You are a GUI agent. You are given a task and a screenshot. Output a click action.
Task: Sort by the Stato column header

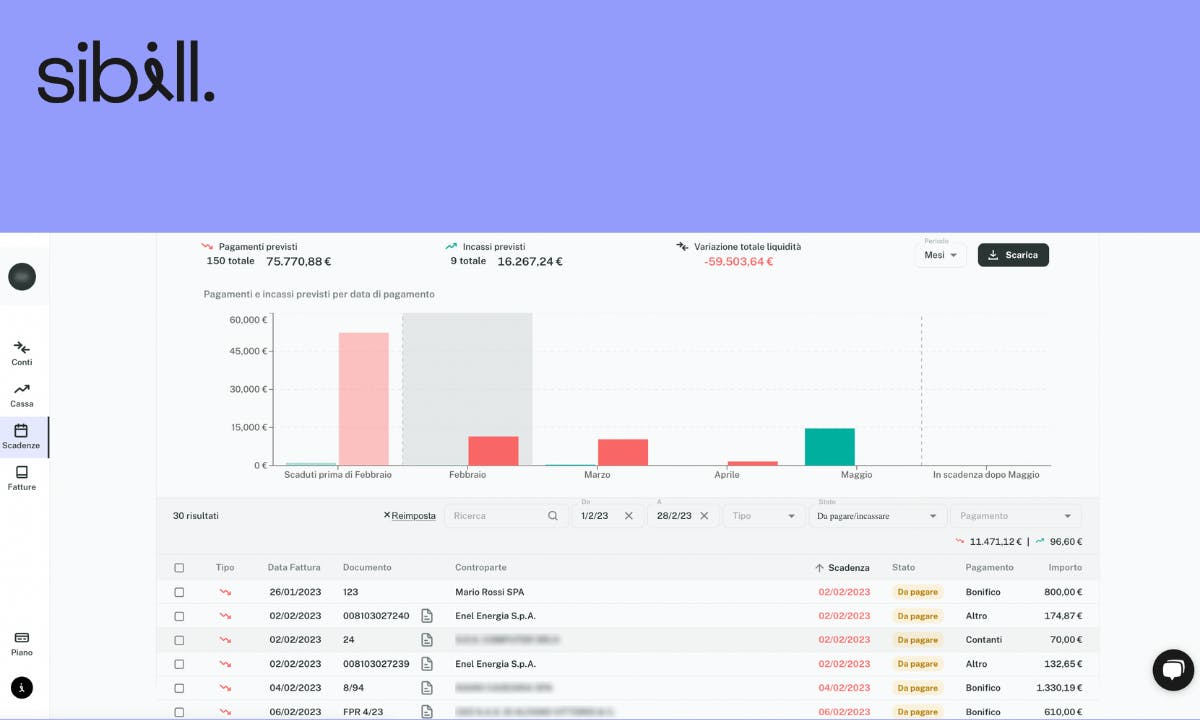(x=903, y=568)
